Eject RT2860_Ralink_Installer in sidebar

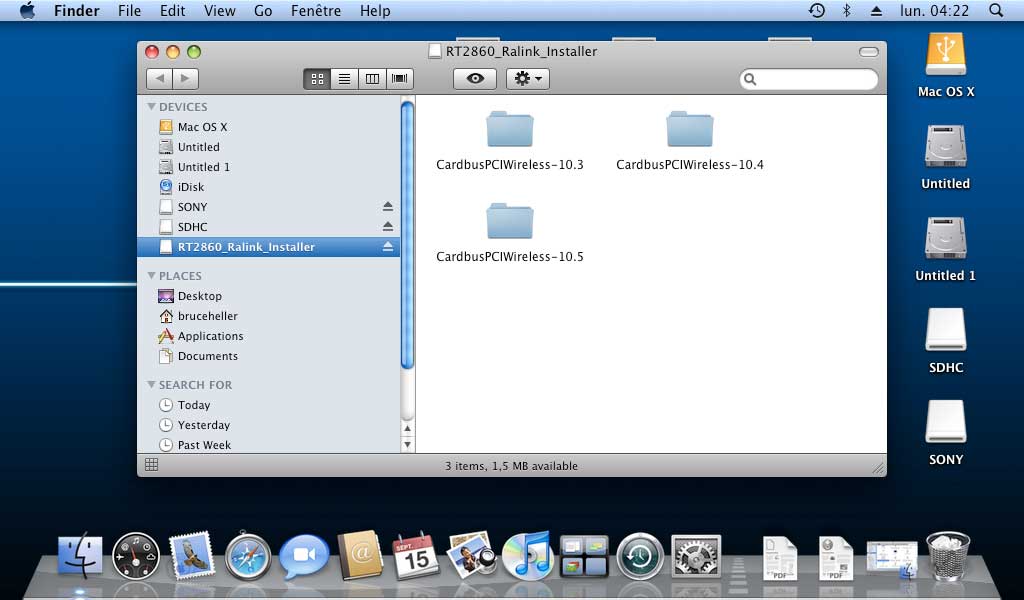[x=388, y=247]
